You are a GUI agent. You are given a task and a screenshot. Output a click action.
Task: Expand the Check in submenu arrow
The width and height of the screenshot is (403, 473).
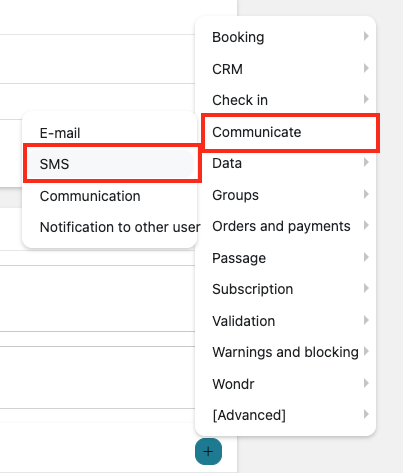[366, 99]
